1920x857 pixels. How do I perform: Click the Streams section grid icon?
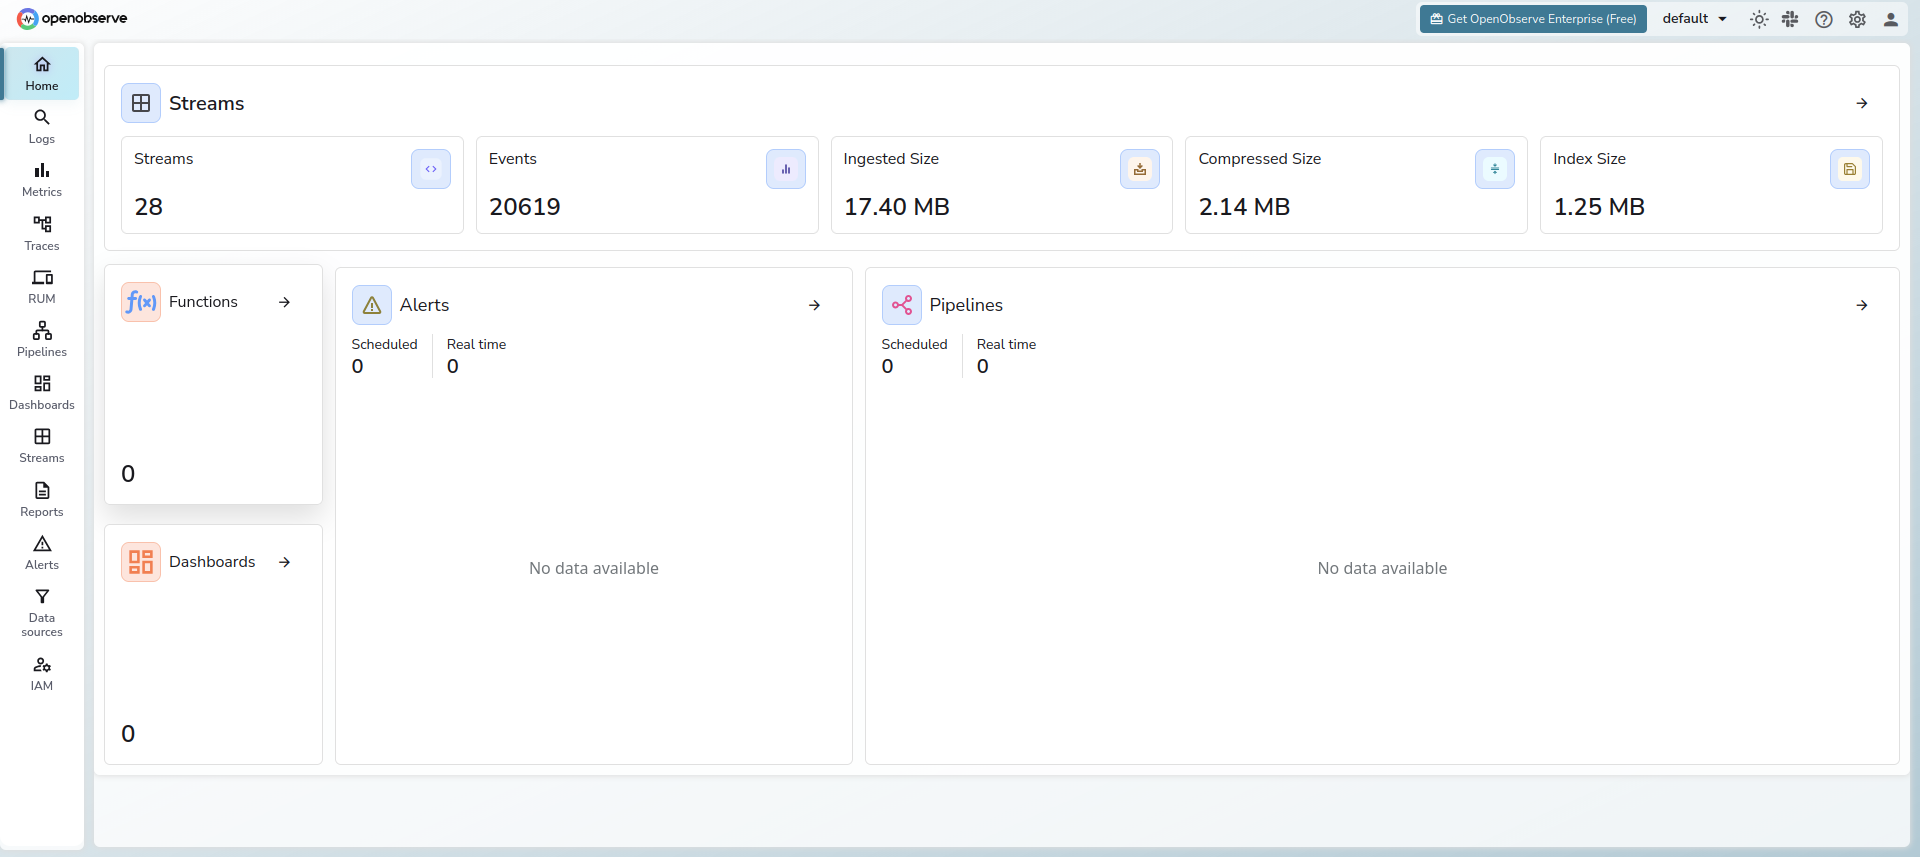pyautogui.click(x=141, y=103)
